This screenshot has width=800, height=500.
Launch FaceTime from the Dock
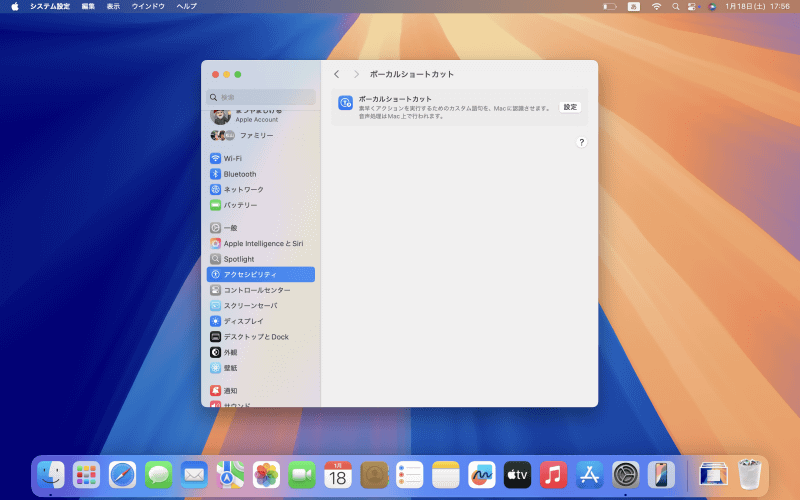(302, 475)
